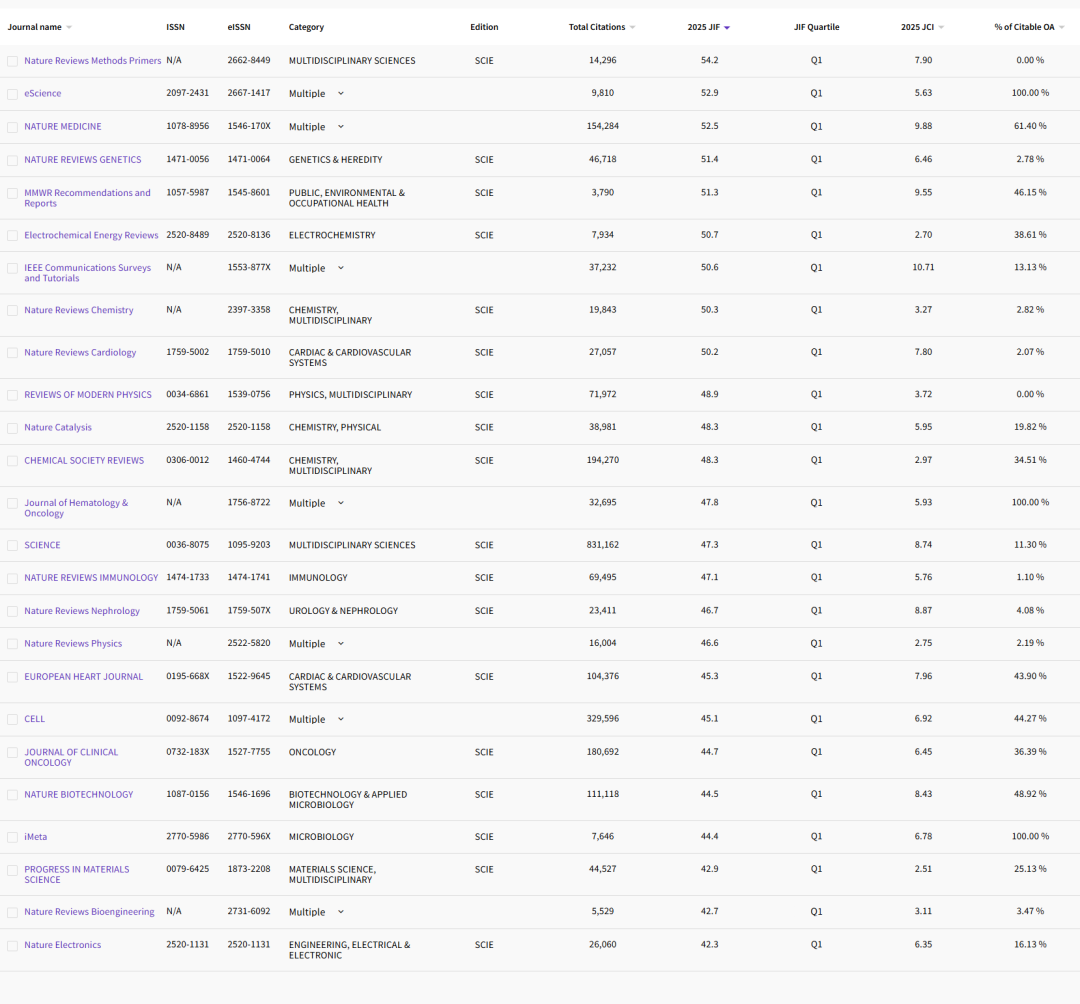Viewport: 1080px width, 1004px height.
Task: Click the UROLOGY & NEPHROLOGY category cell
Action: coord(343,611)
